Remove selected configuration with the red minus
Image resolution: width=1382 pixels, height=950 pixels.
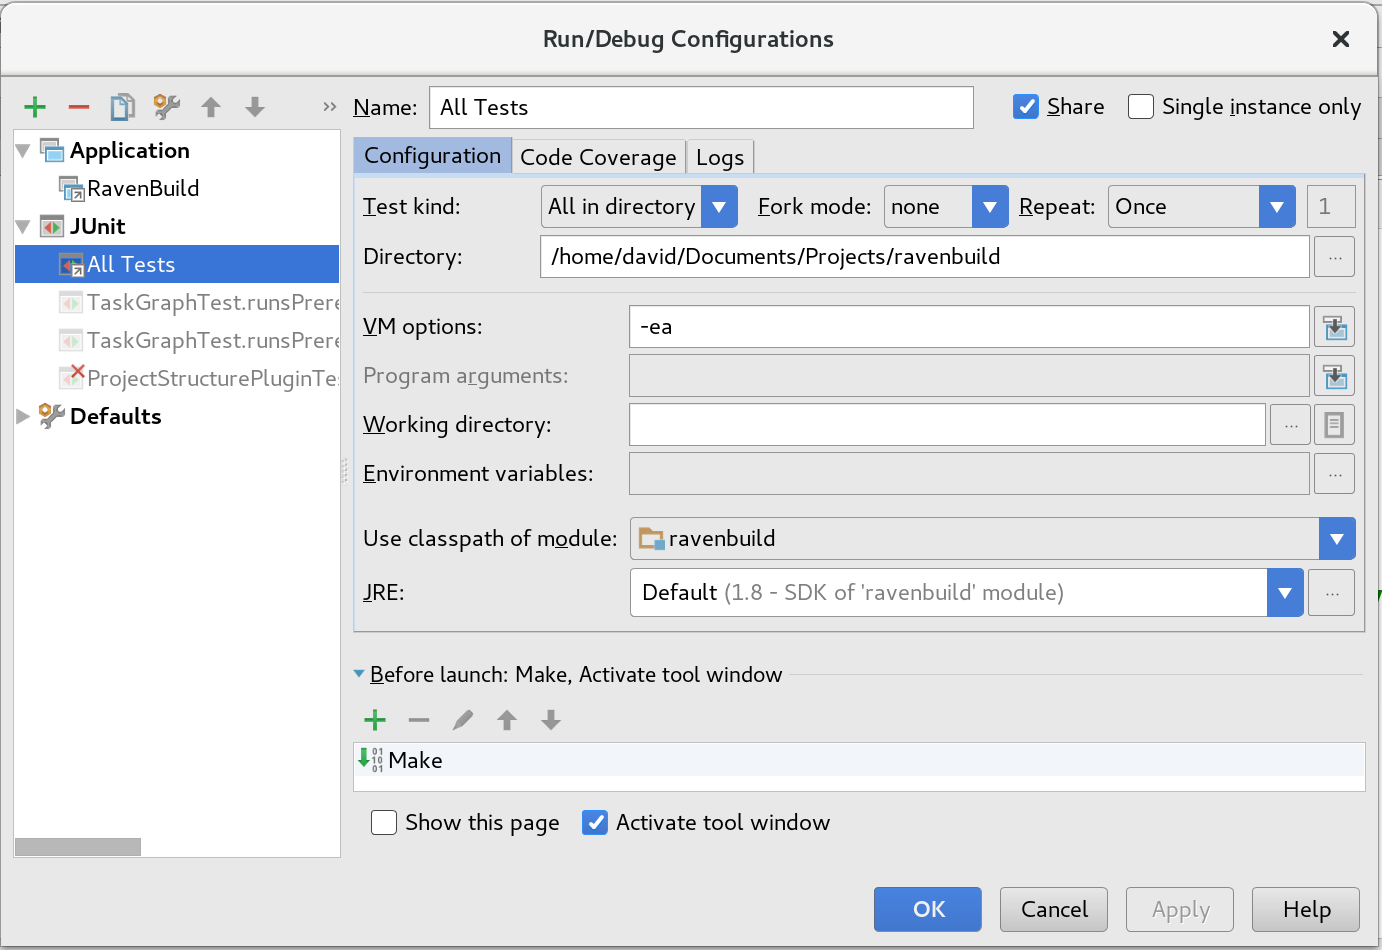(79, 107)
